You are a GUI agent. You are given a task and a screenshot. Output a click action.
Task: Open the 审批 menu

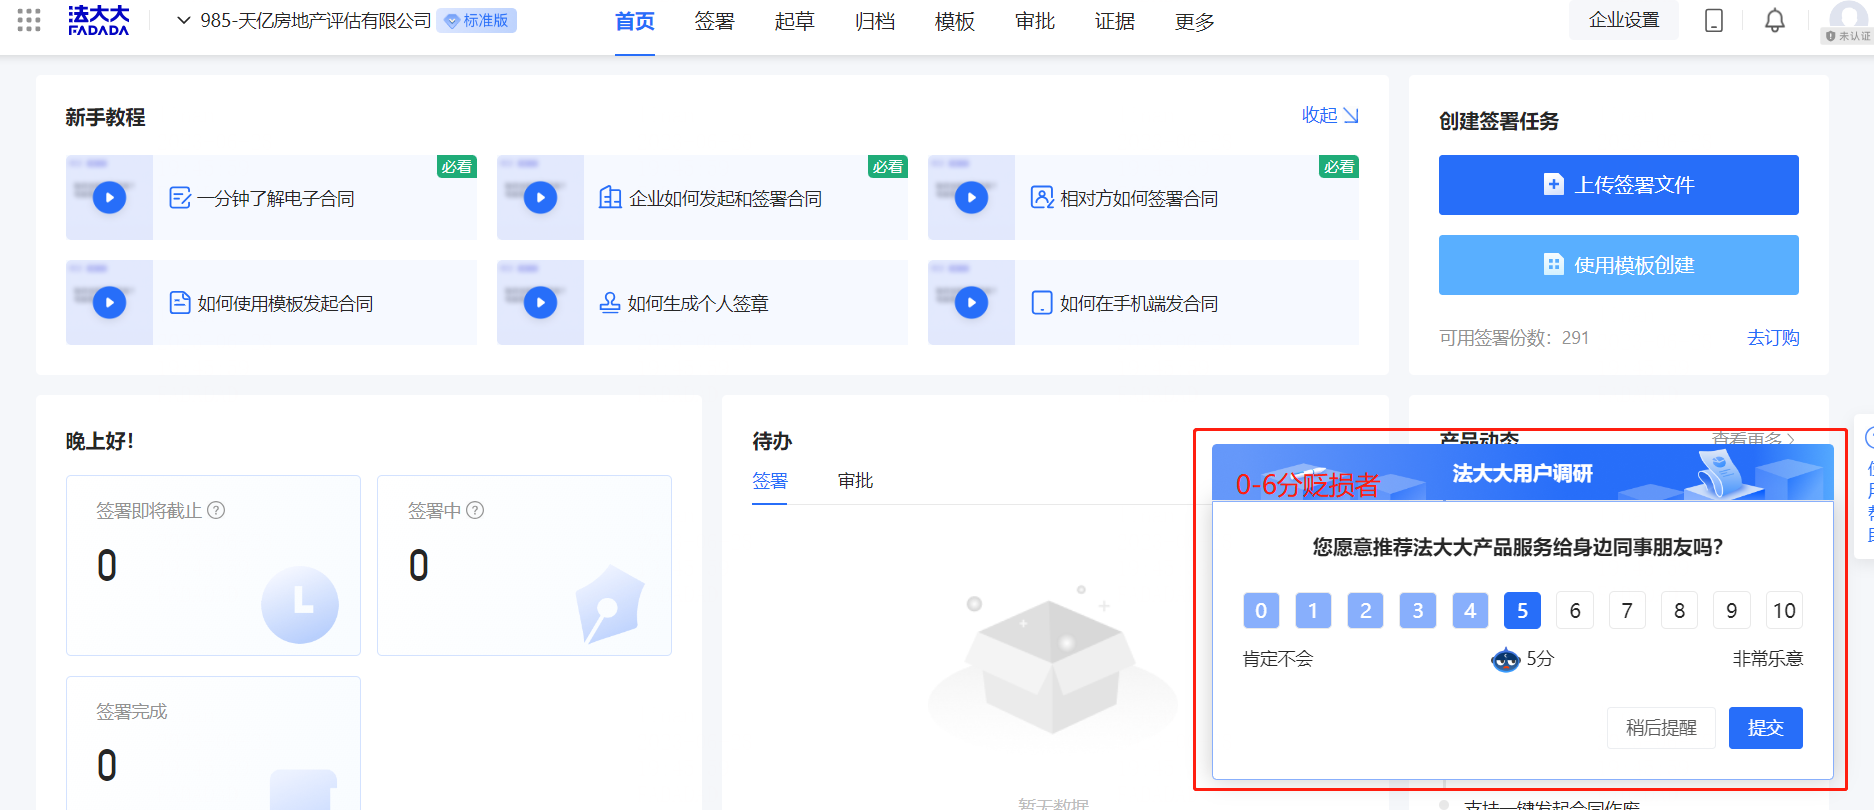[1035, 21]
